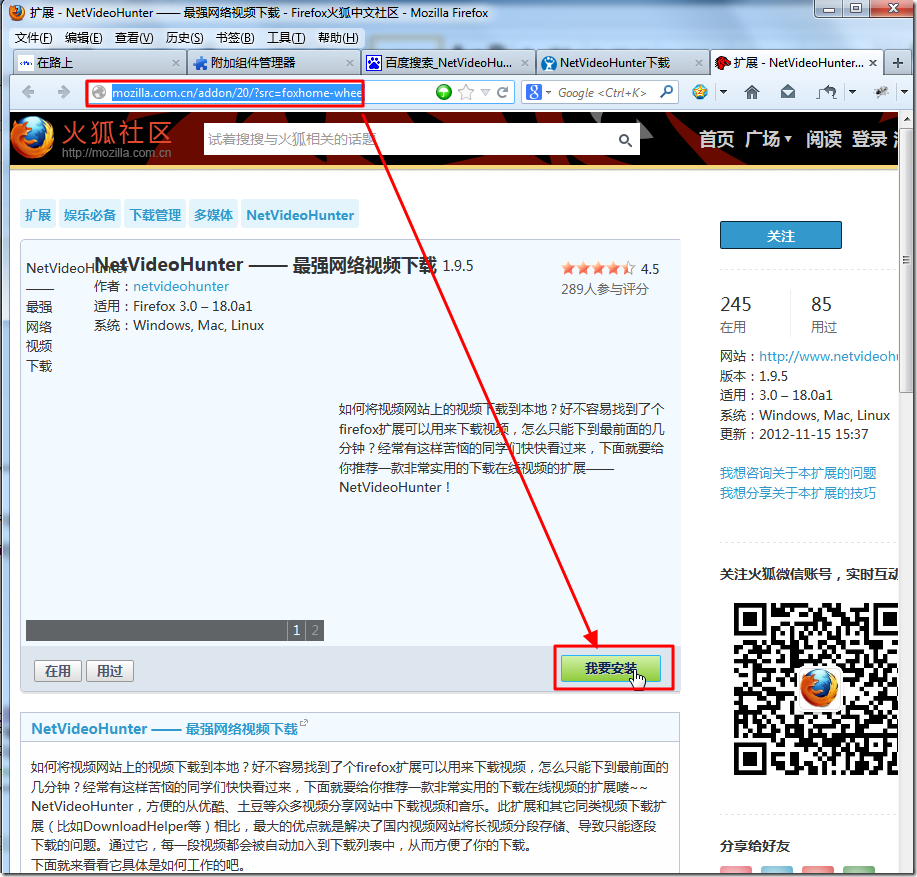Click the 在用 button below slideshow
The height and width of the screenshot is (877, 917).
pyautogui.click(x=58, y=671)
